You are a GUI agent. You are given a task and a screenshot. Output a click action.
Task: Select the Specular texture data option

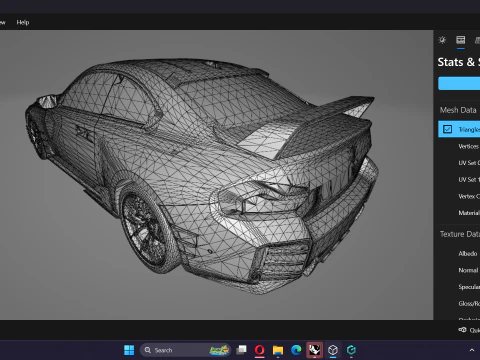(469, 287)
